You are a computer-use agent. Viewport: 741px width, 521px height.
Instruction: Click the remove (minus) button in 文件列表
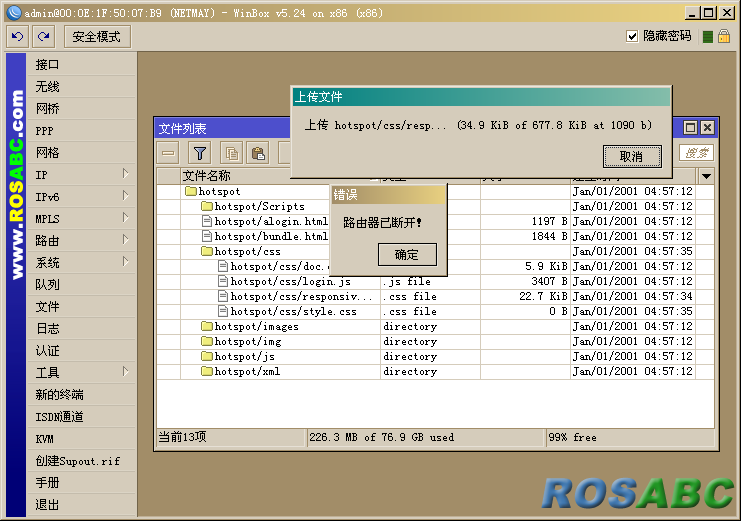168,153
